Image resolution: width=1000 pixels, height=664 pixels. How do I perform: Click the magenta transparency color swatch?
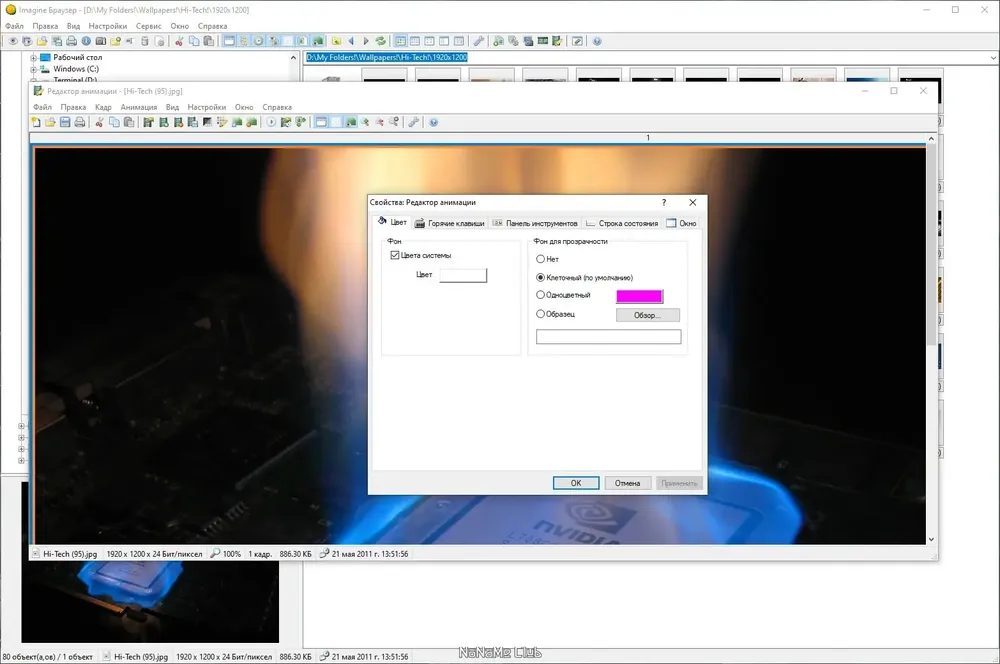coord(639,296)
